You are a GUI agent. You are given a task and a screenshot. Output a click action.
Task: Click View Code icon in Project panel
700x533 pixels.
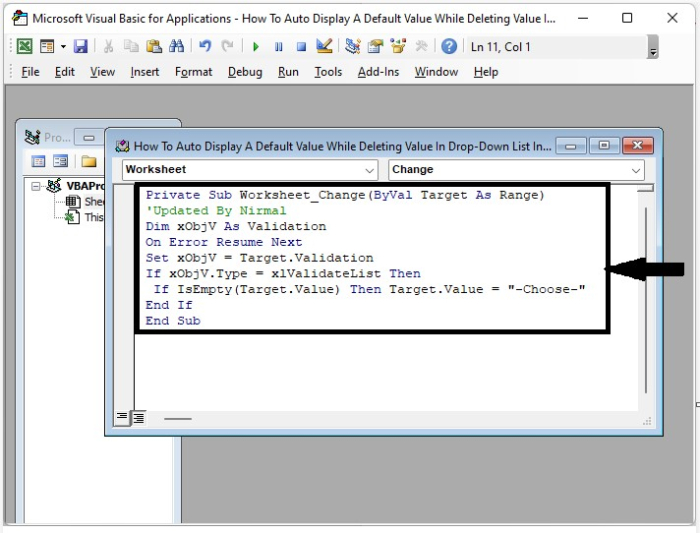coord(38,161)
